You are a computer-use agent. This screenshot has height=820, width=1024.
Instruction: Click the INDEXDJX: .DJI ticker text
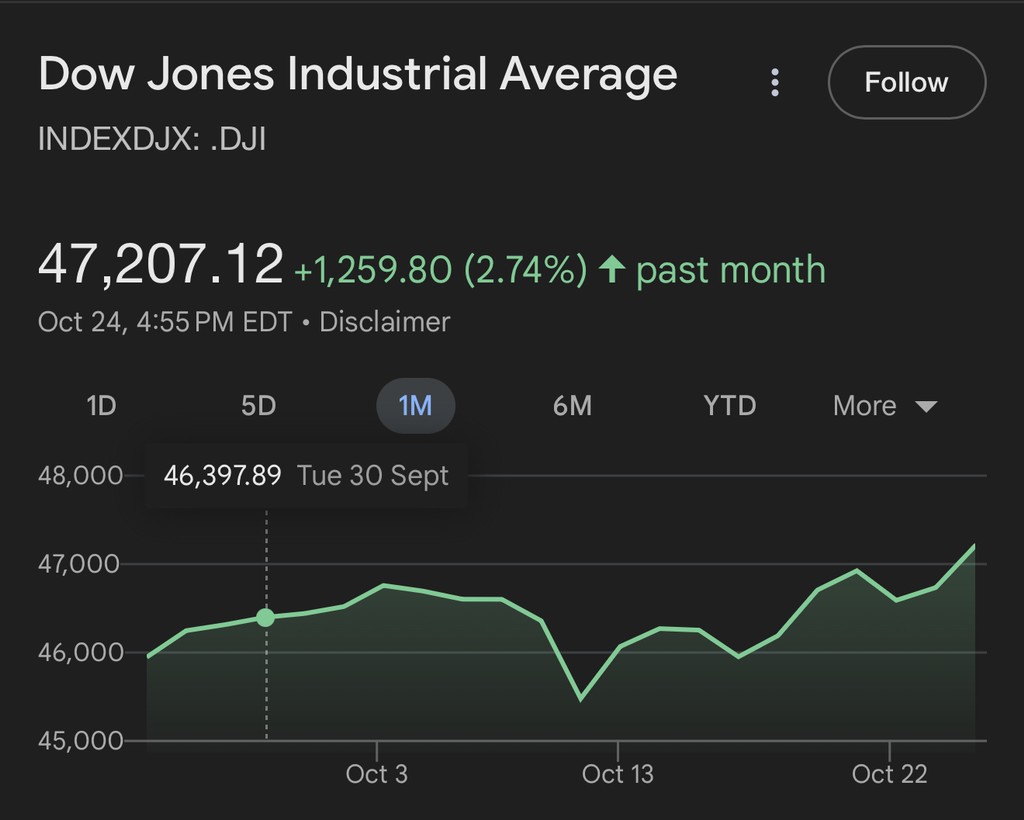click(151, 138)
